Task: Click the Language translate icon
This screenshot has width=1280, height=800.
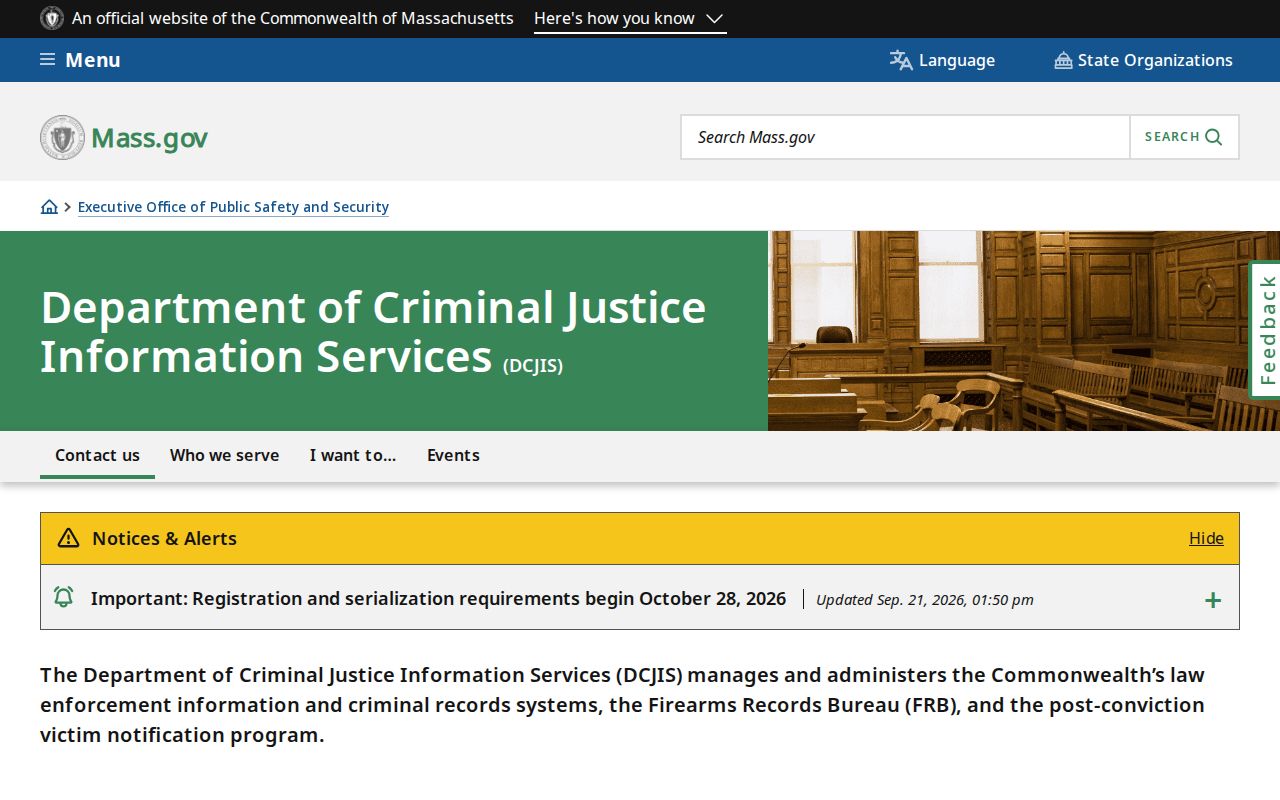Action: 901,60
